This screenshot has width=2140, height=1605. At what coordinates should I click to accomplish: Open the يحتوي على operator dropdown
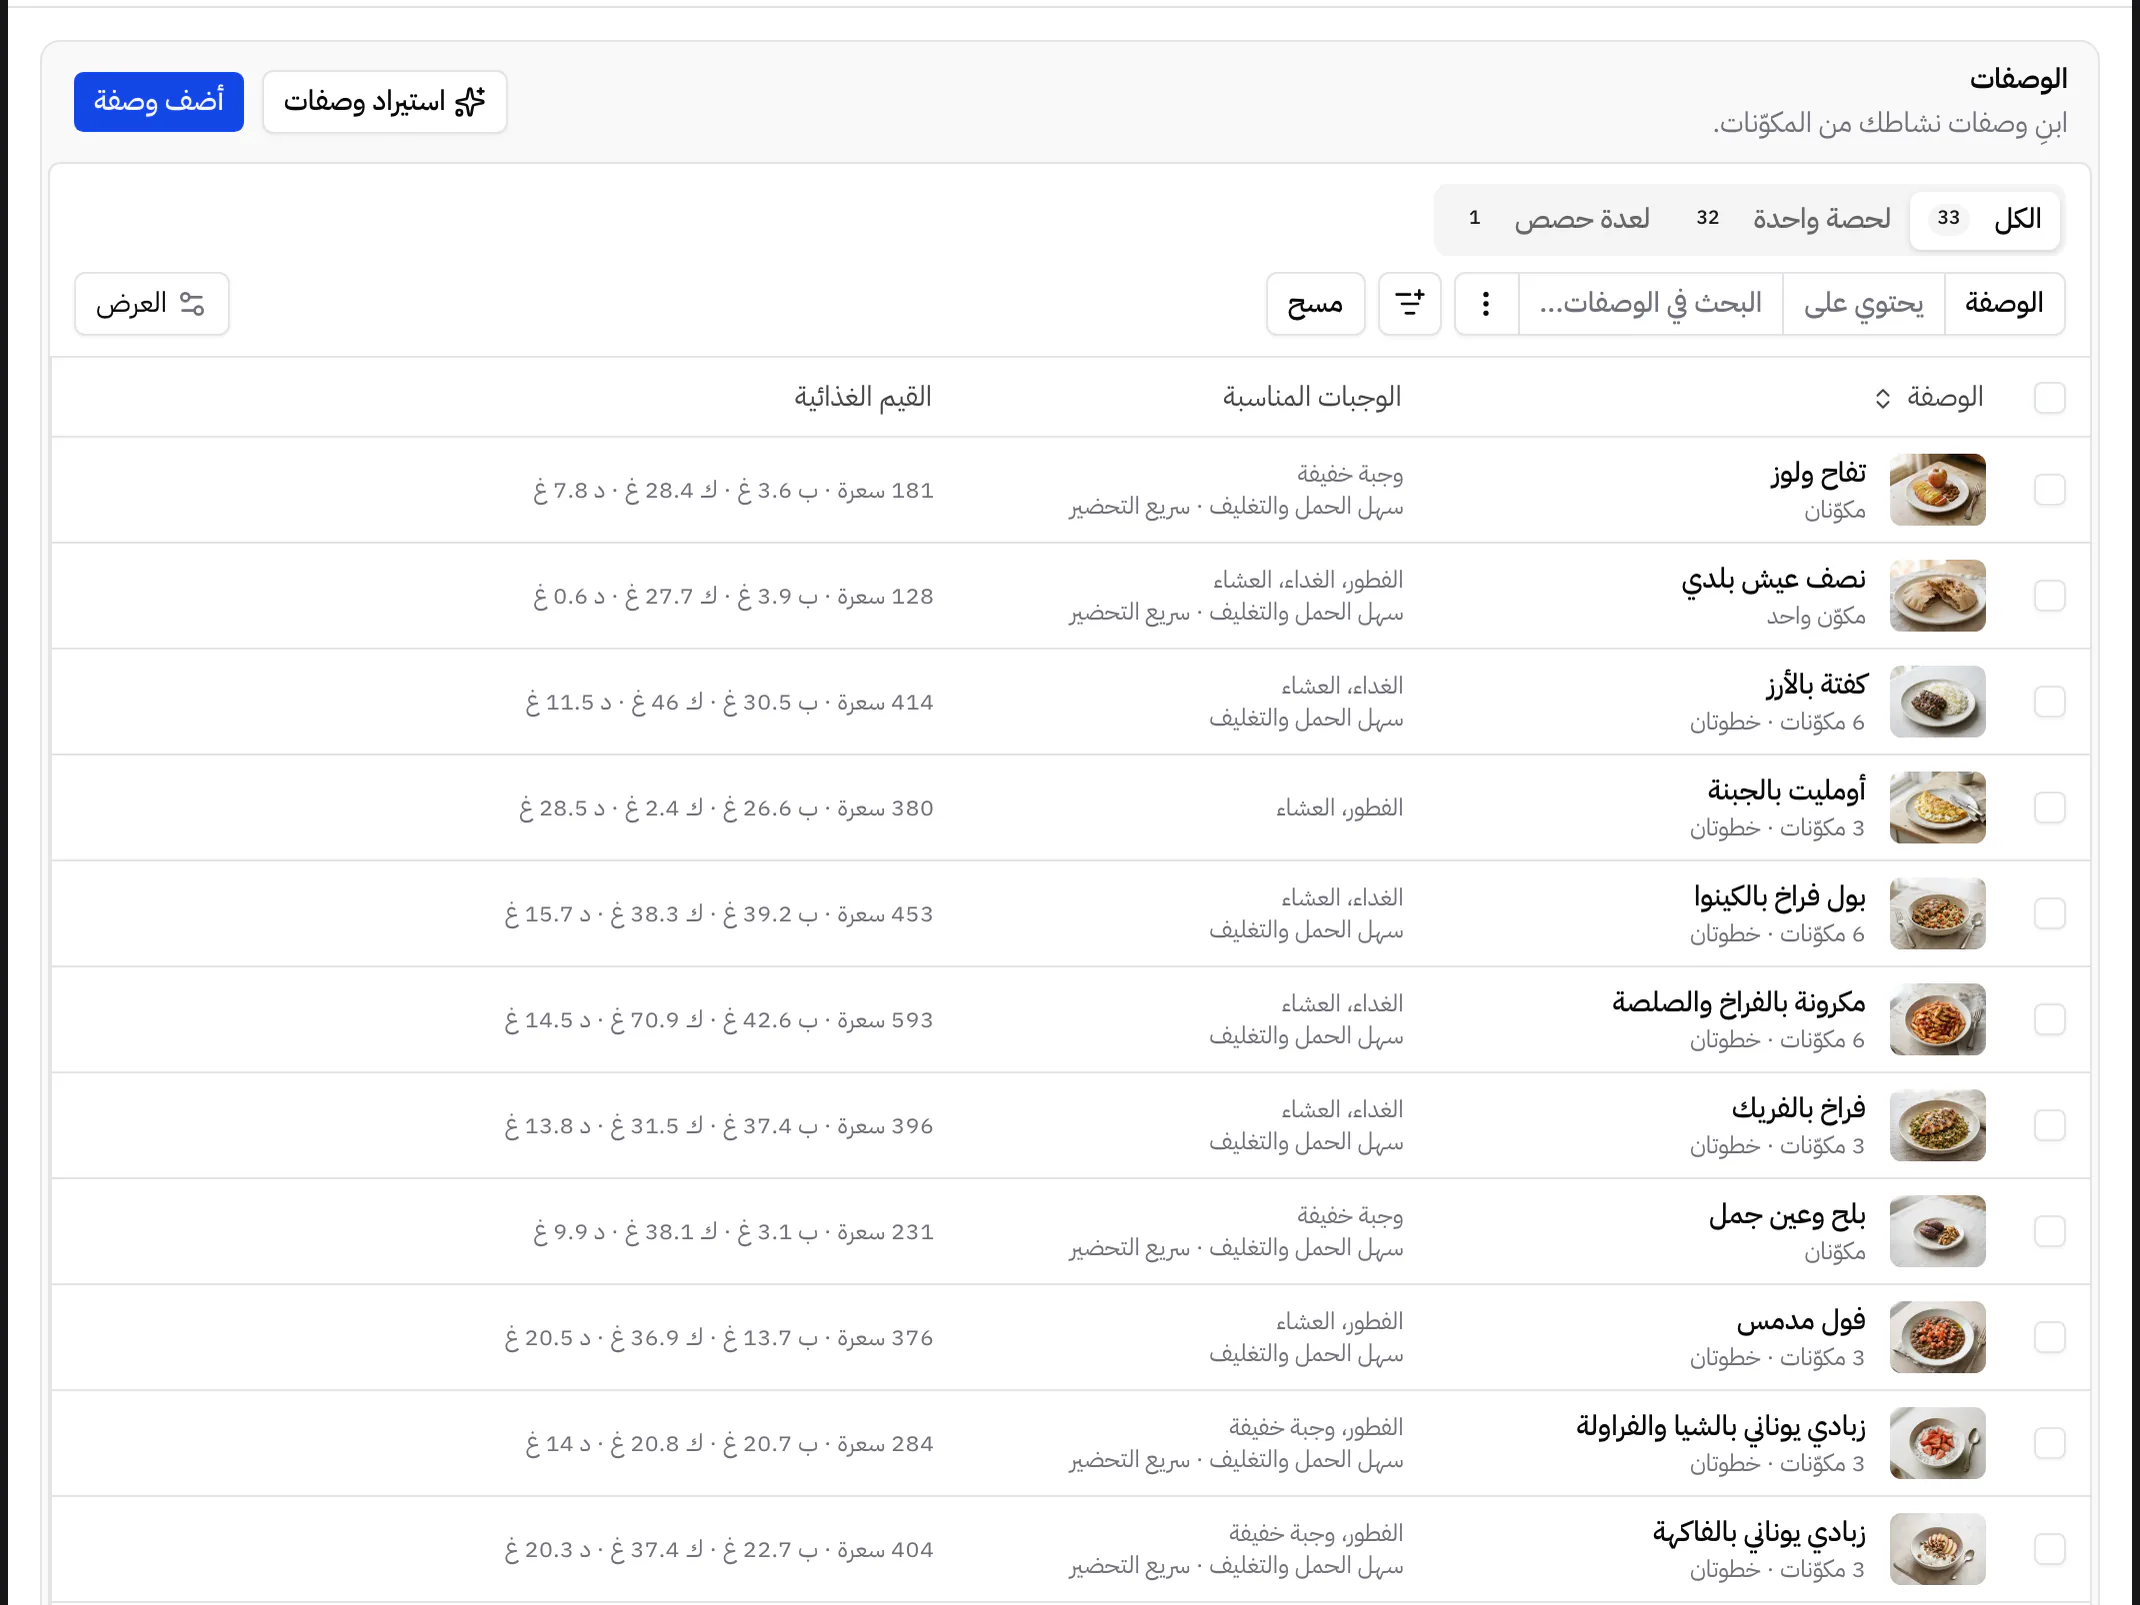(1864, 303)
